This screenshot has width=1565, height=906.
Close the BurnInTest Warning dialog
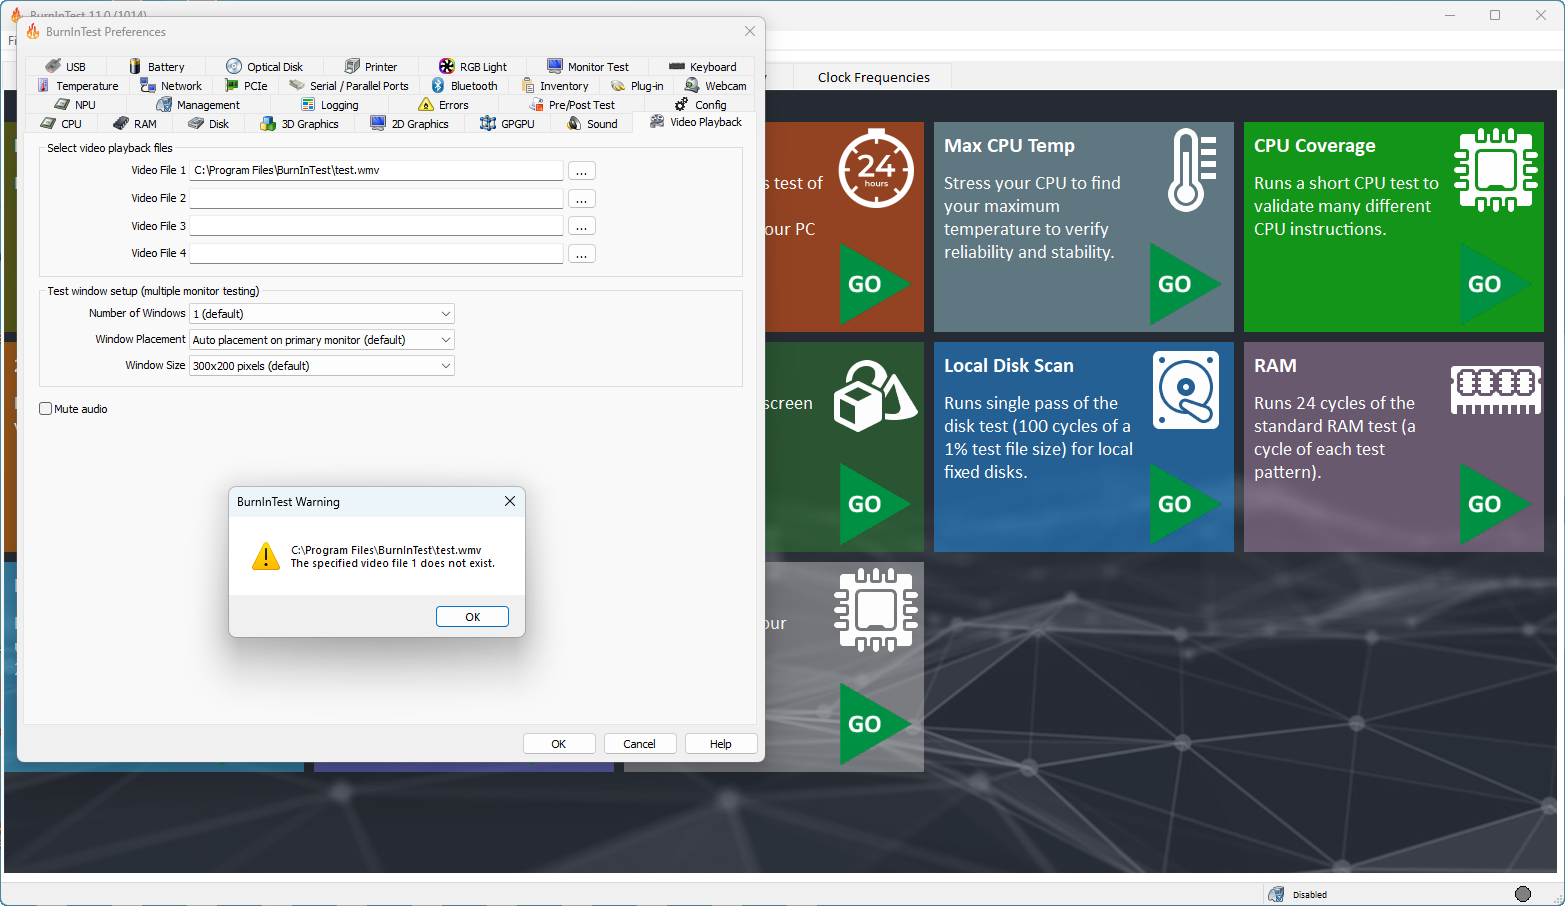[x=510, y=501]
